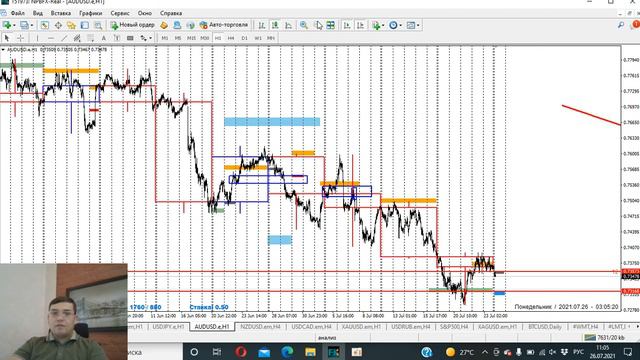Expand the new chart dropdown arrow
Image resolution: width=640 pixels, height=360 pixels.
tap(14, 25)
